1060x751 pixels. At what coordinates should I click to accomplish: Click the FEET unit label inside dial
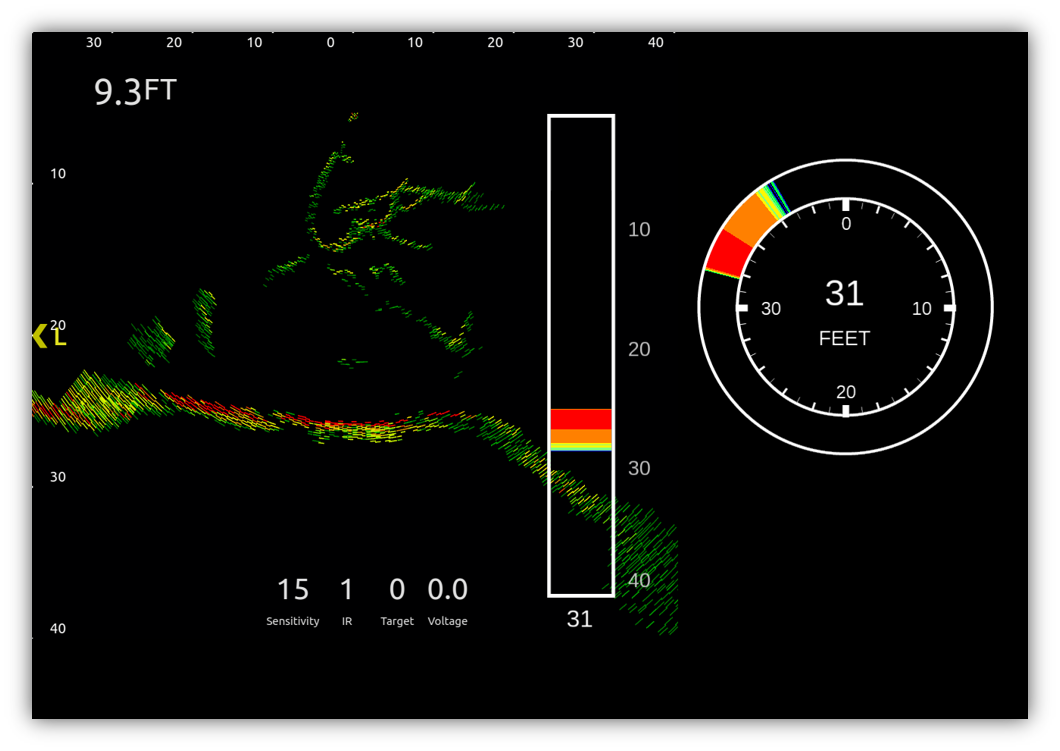pyautogui.click(x=845, y=339)
